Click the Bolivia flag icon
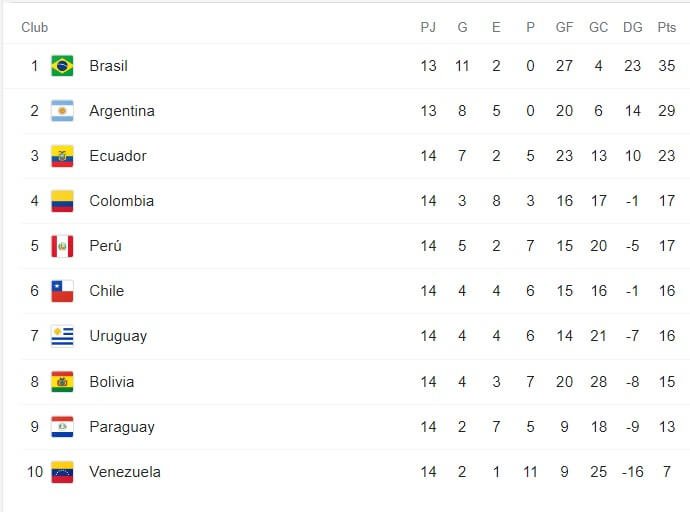This screenshot has height=512, width=690. 62,381
